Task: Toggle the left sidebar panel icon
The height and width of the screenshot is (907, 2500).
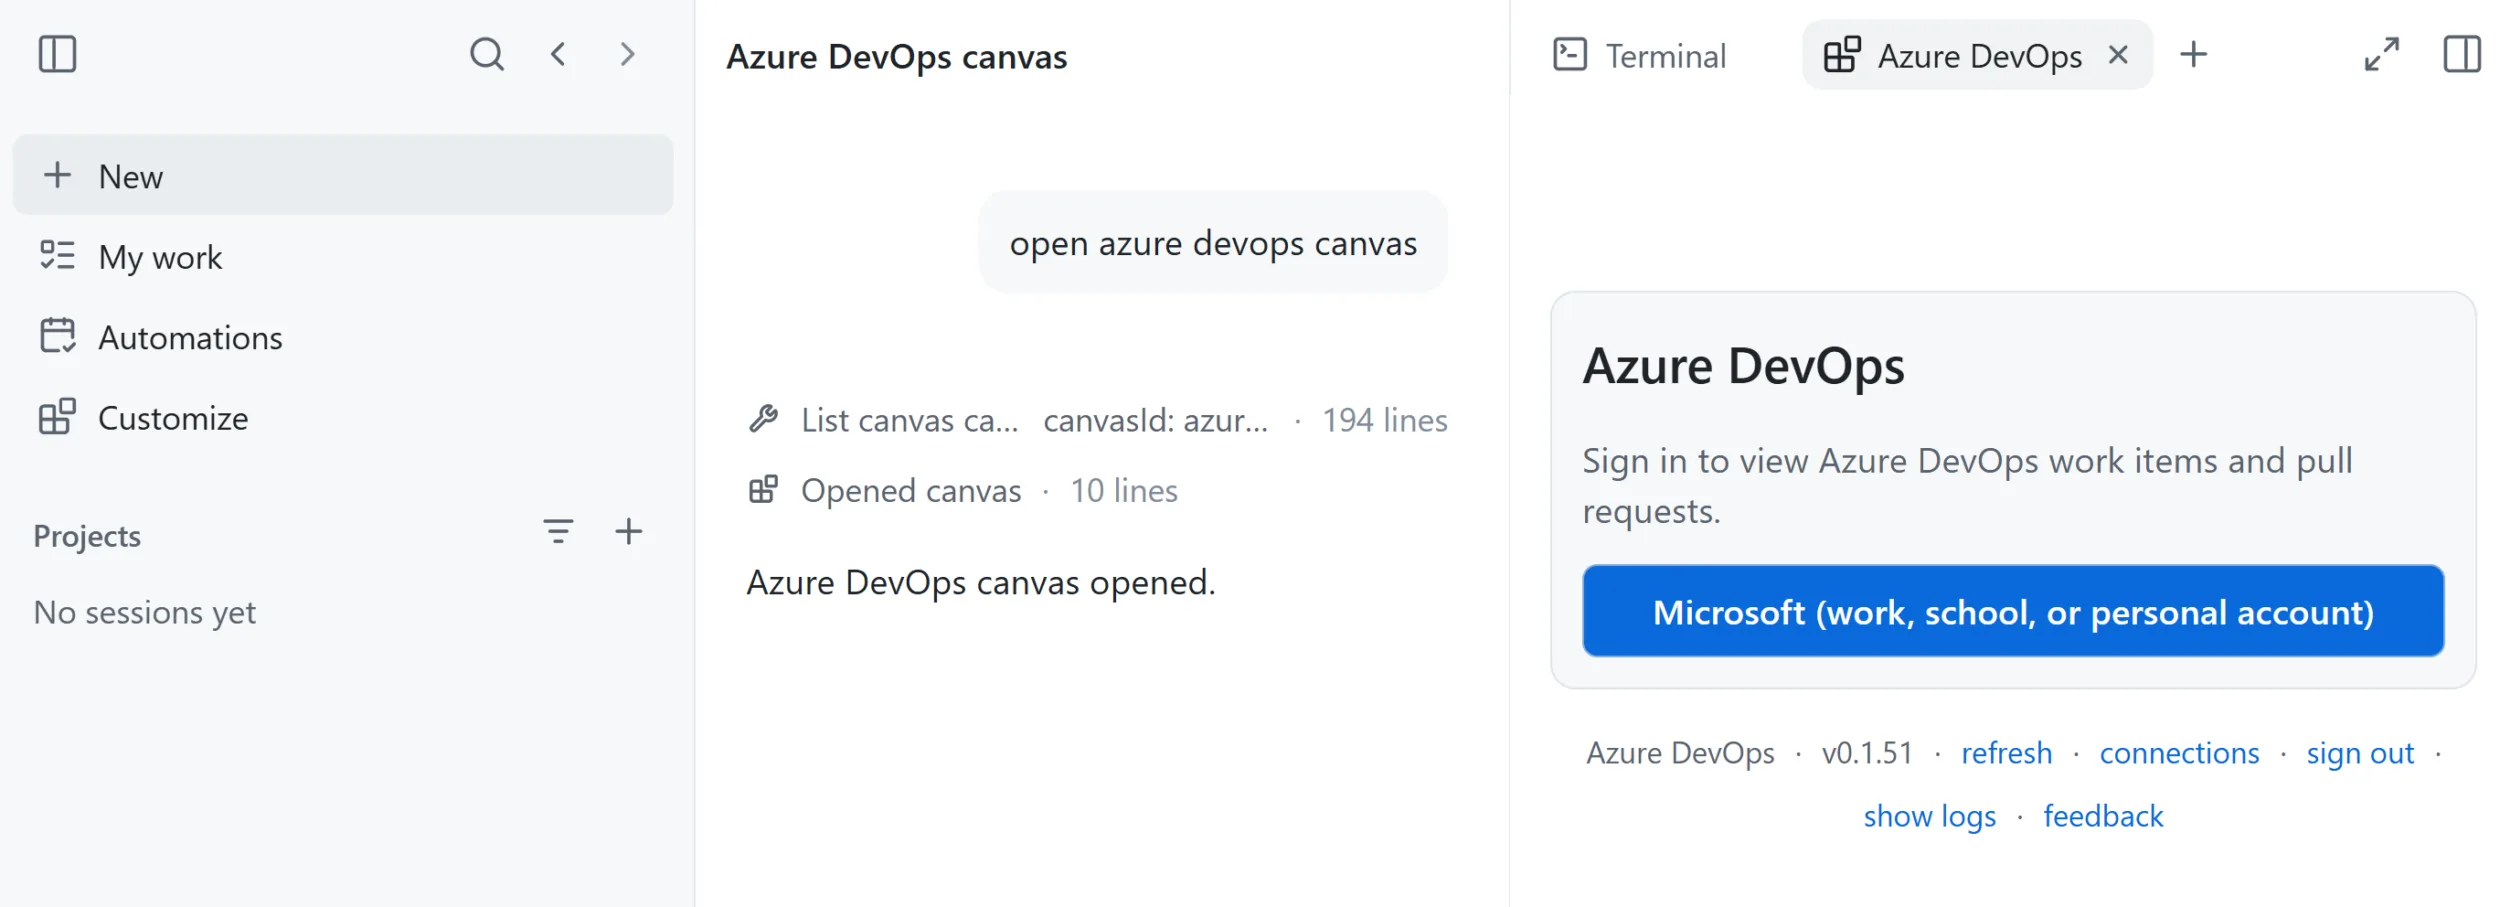Action: [57, 54]
